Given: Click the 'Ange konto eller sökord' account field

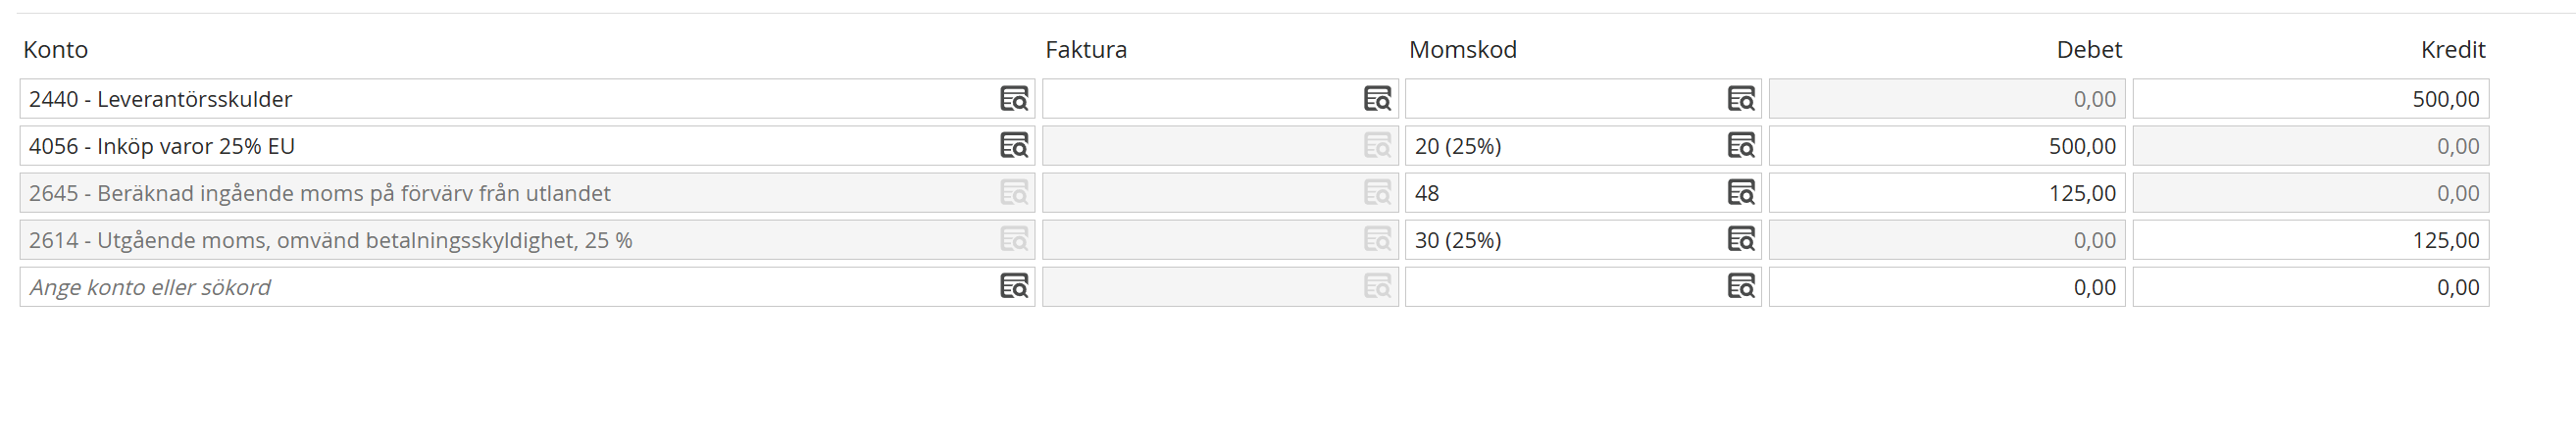Looking at the screenshot, I should [500, 287].
